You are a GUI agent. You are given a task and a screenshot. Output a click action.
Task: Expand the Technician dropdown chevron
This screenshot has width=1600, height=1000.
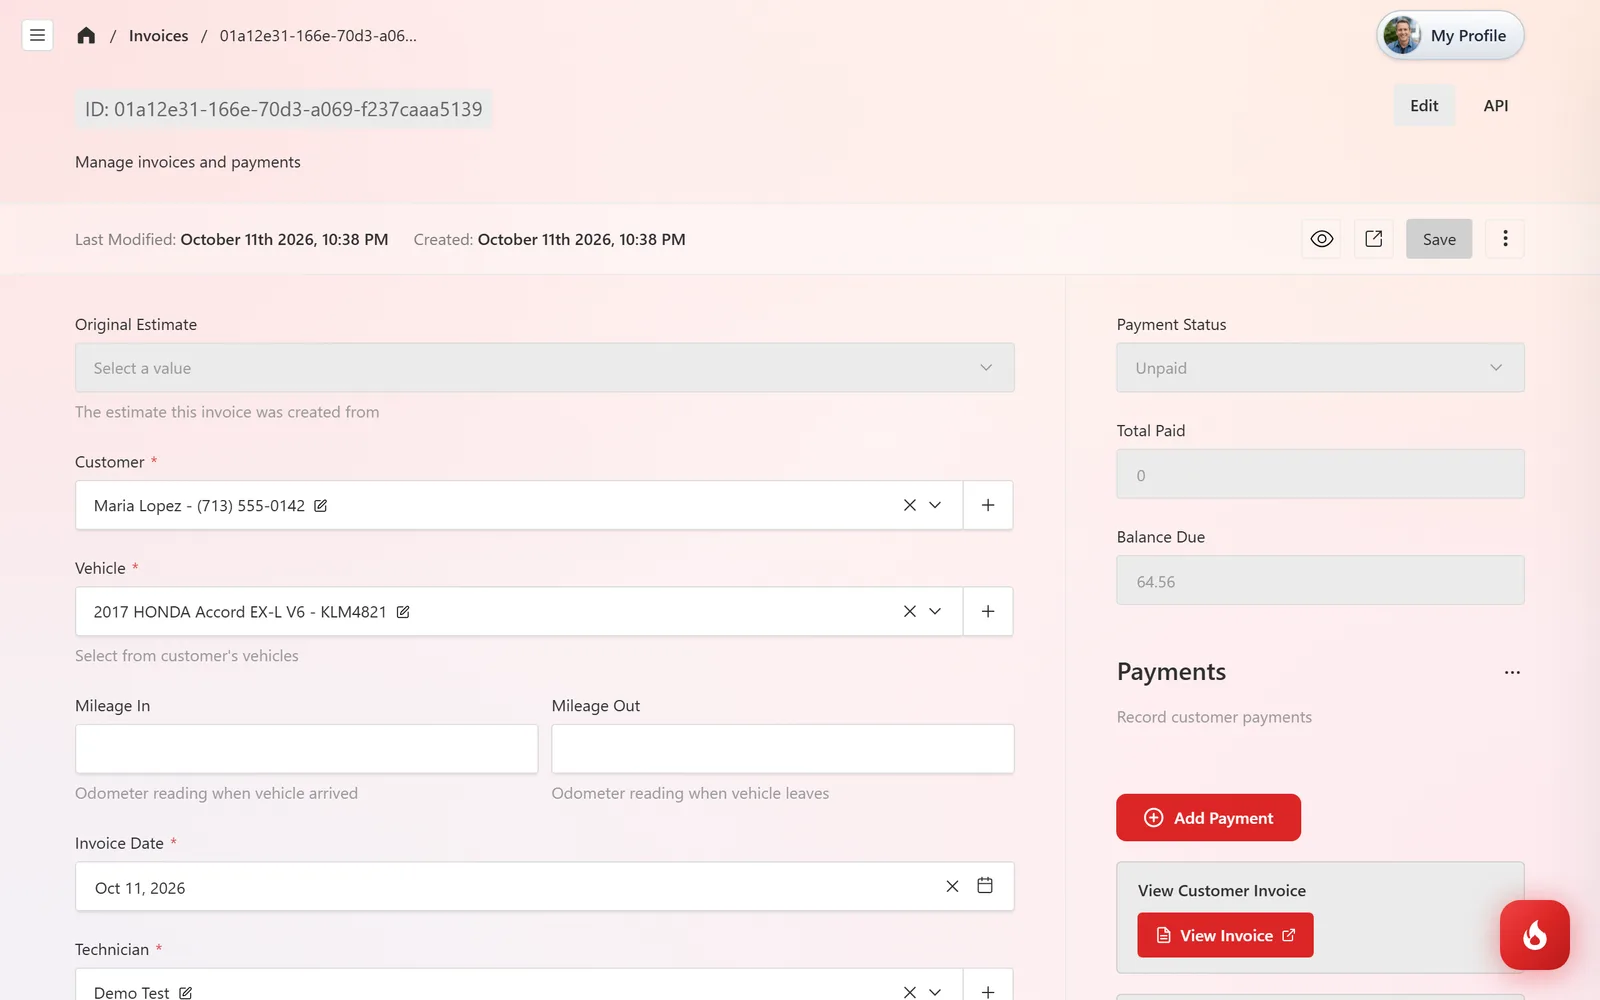935,992
